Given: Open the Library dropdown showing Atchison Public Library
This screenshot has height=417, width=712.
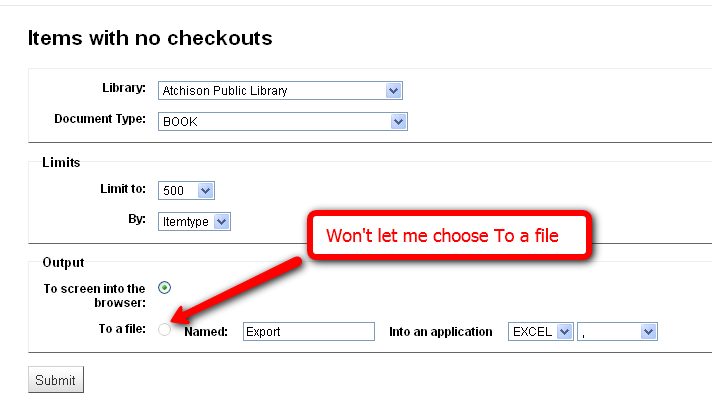Looking at the screenshot, I should pyautogui.click(x=279, y=91).
